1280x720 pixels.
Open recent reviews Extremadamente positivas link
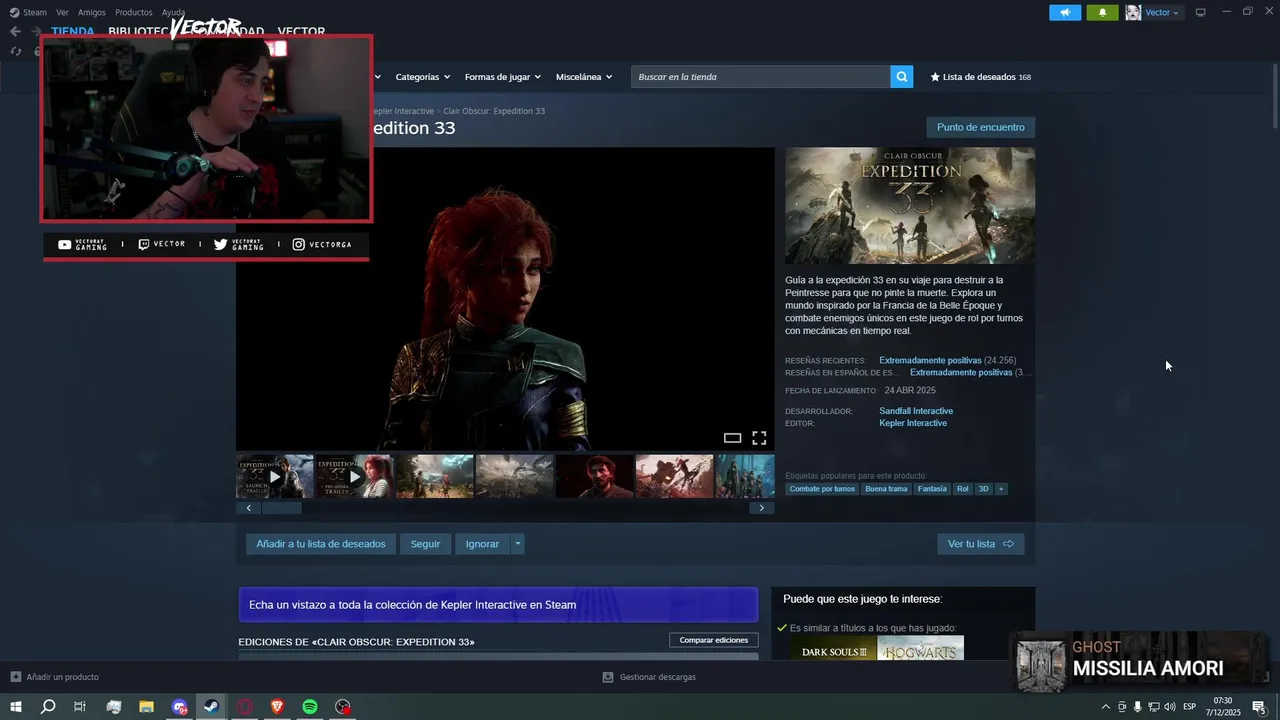point(930,360)
